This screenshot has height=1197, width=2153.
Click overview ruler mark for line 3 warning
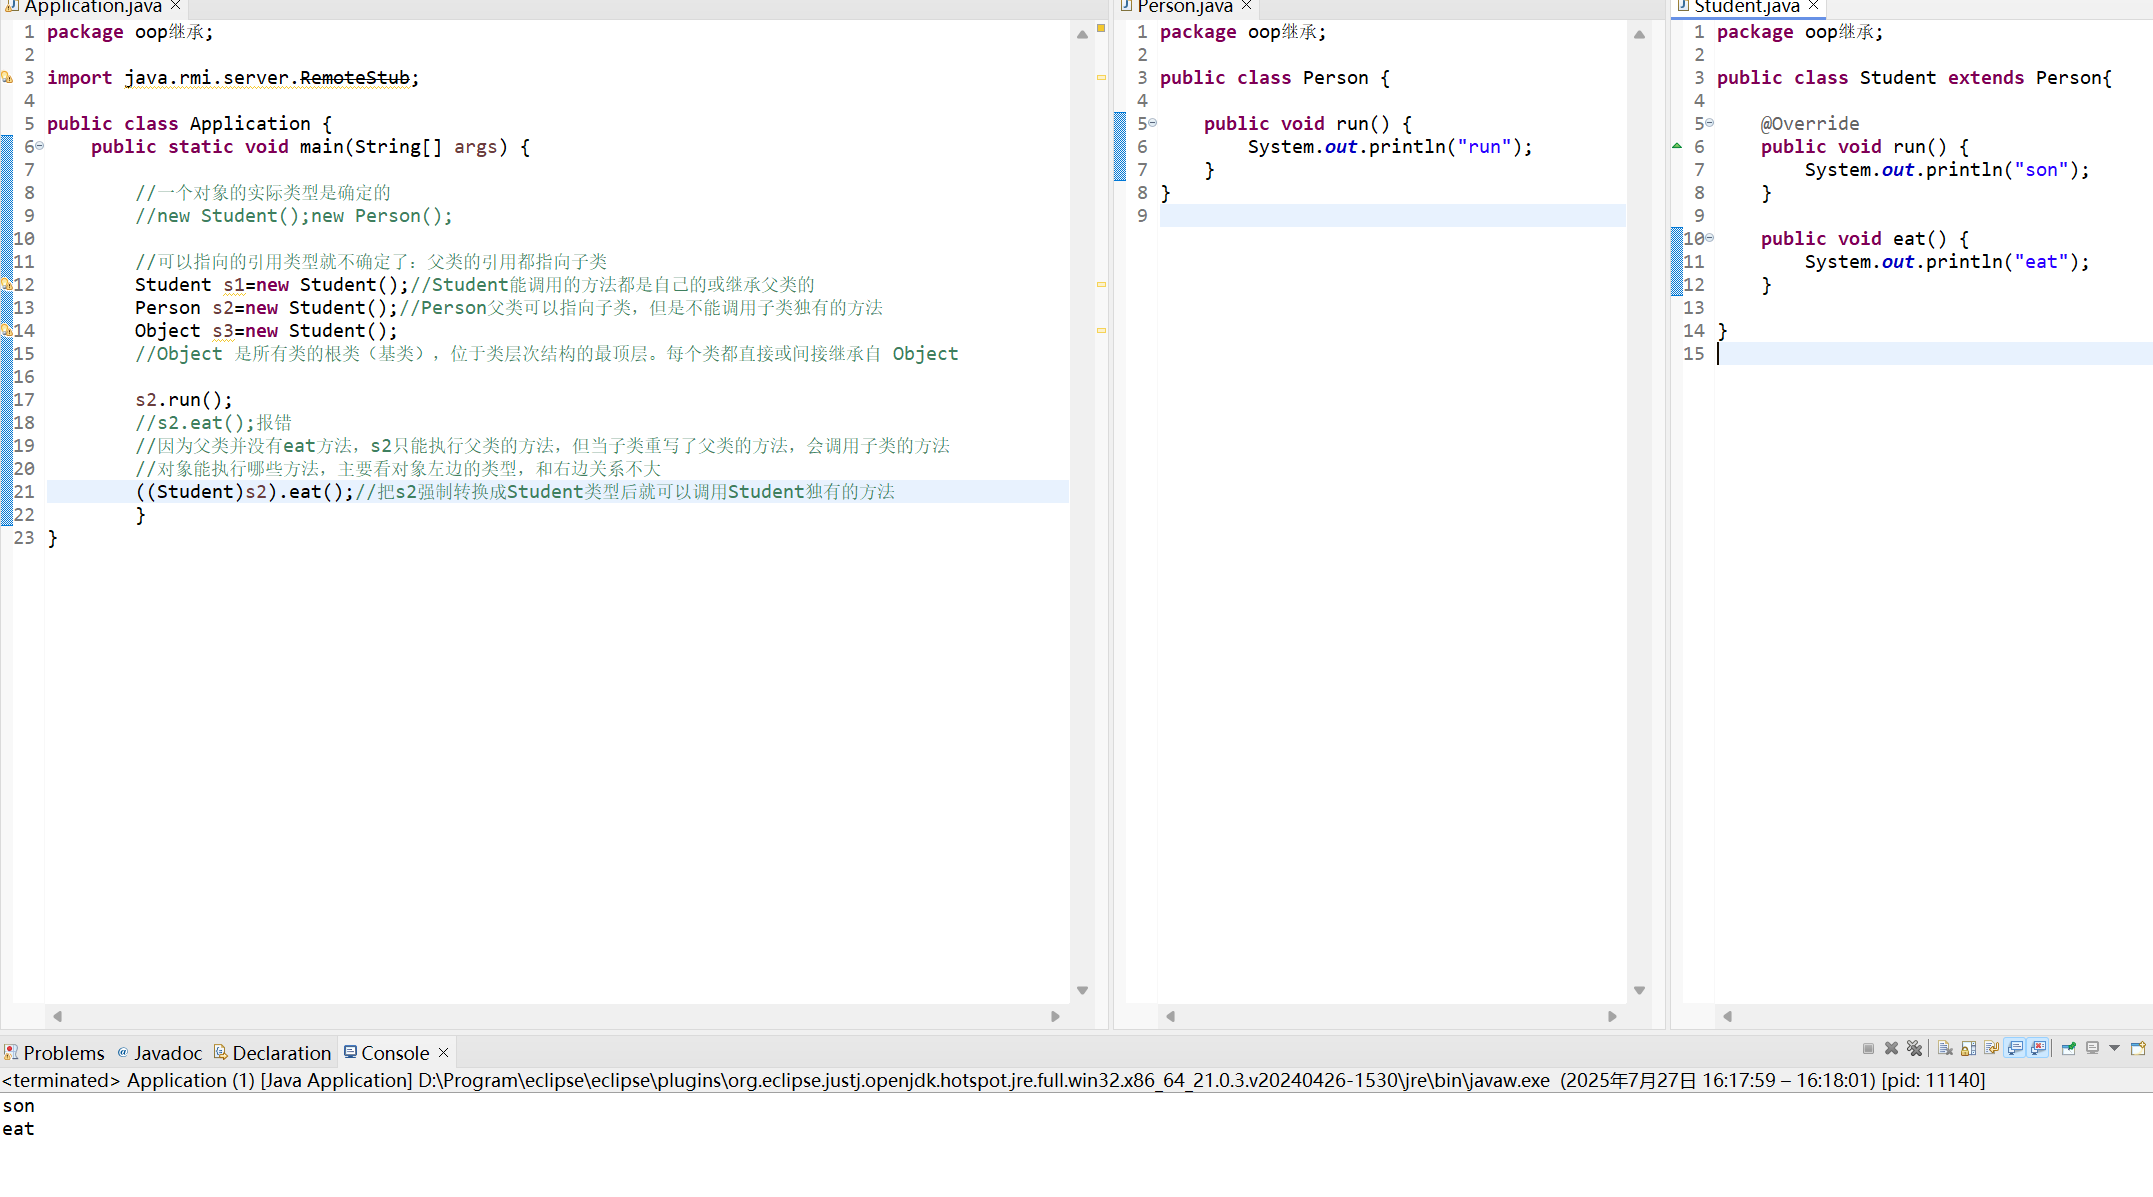click(1101, 77)
